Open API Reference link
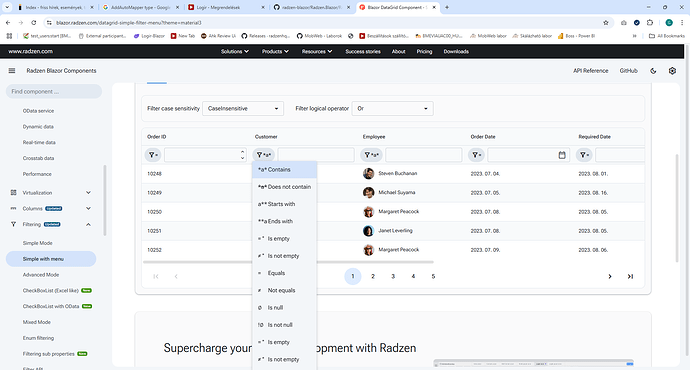Screen dimensions: 690x370 click(x=591, y=71)
